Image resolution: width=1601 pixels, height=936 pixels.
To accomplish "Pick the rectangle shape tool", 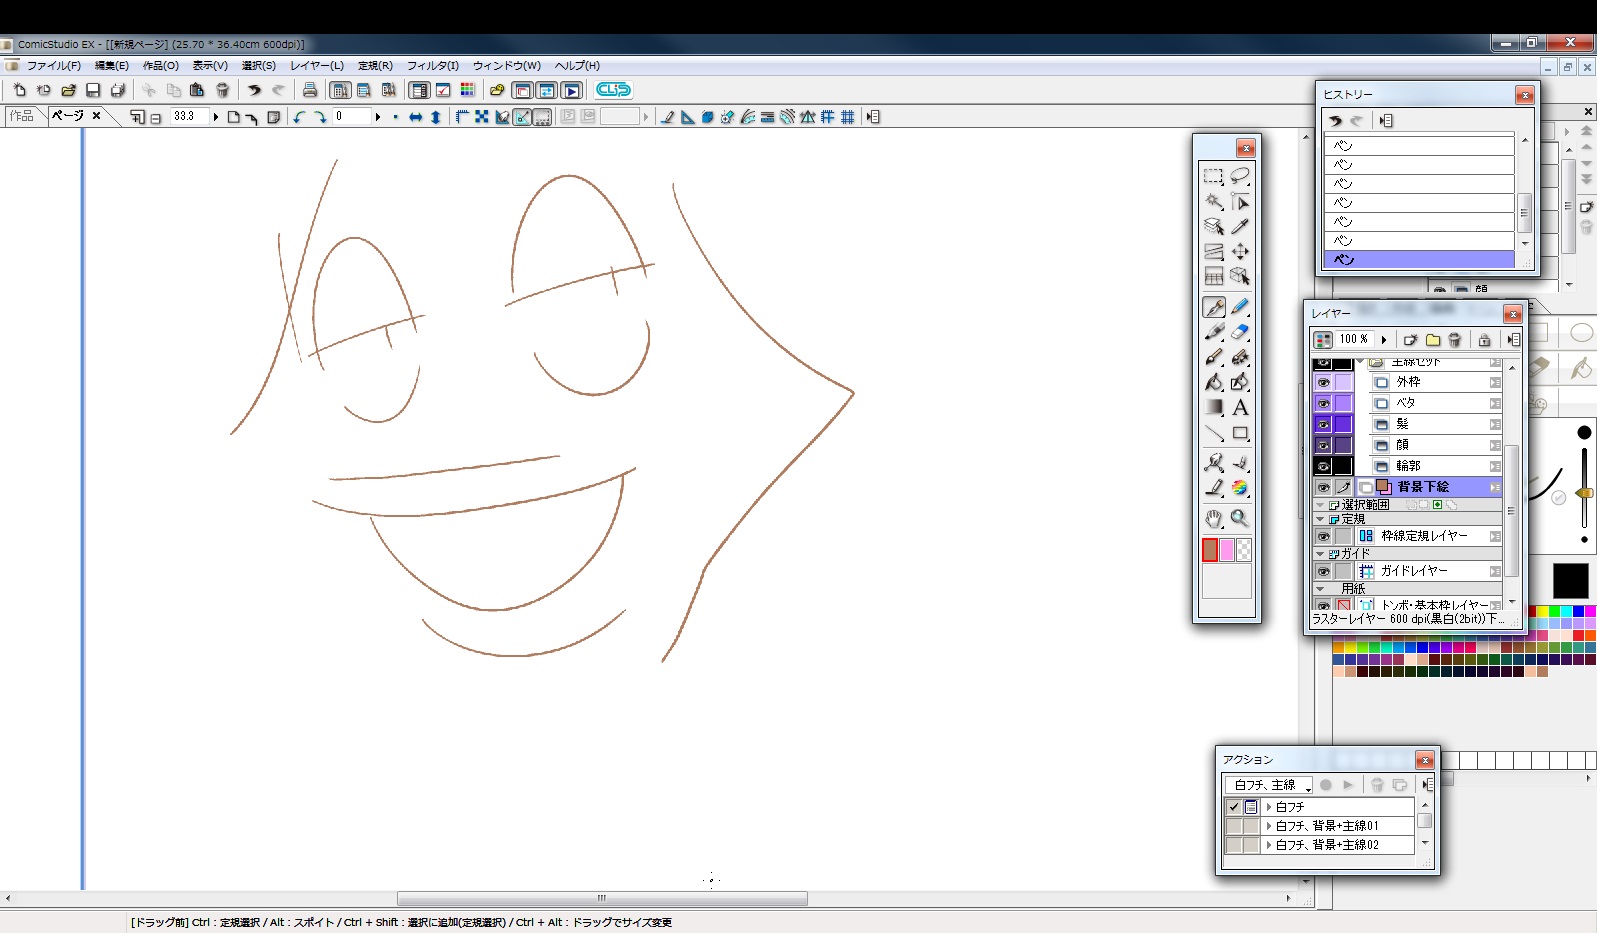I will coord(1240,433).
